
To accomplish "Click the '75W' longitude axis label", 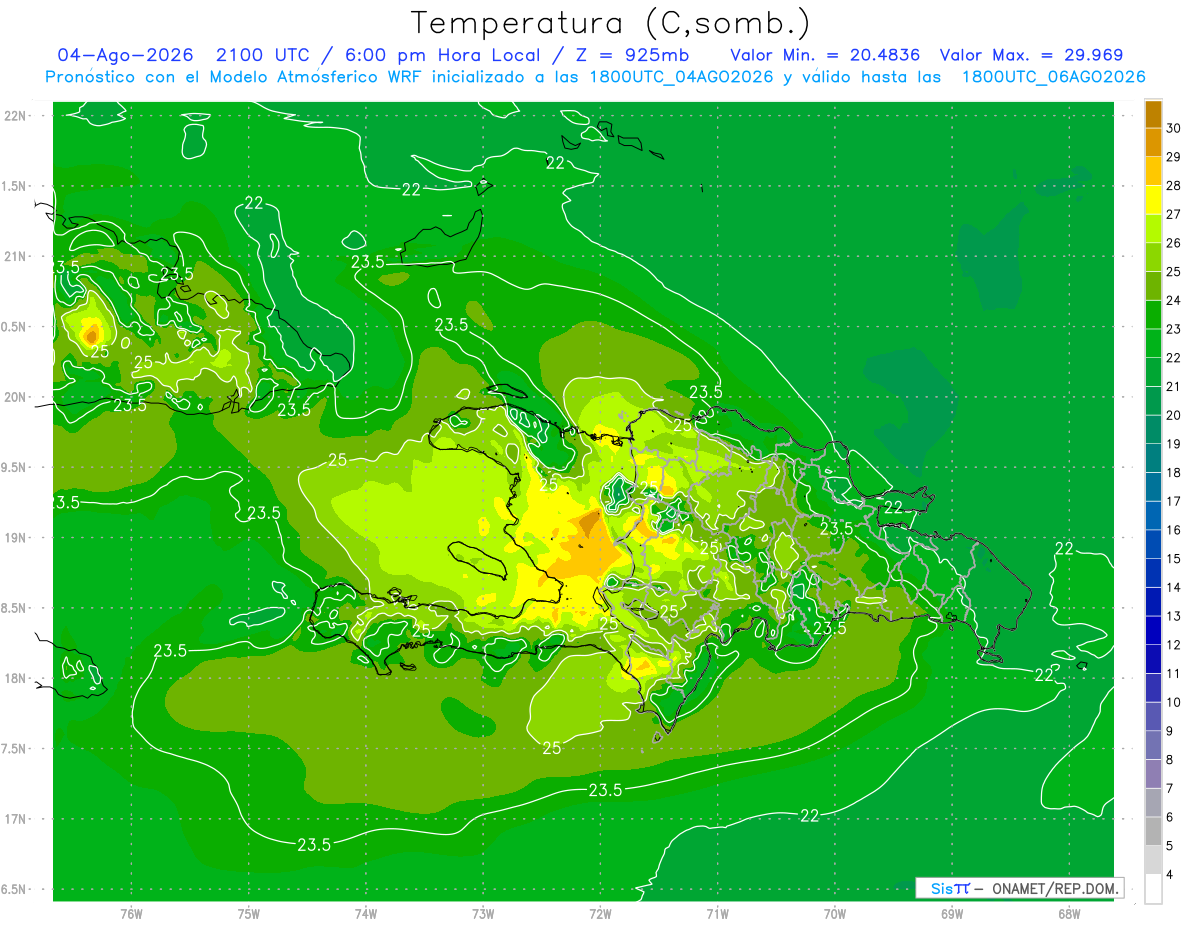I will click(249, 914).
